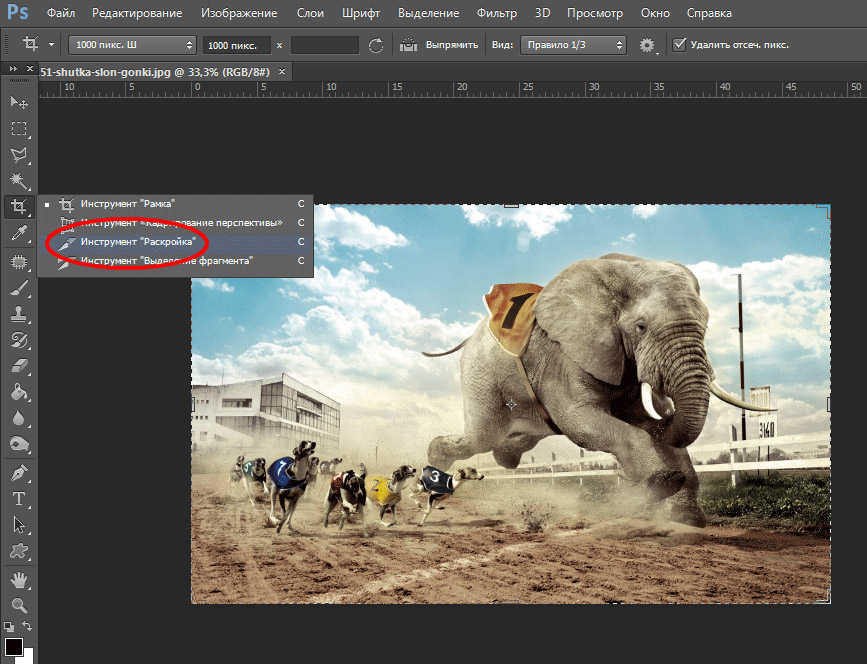The image size is (867, 664).
Task: Select the Move tool
Action: coord(18,102)
